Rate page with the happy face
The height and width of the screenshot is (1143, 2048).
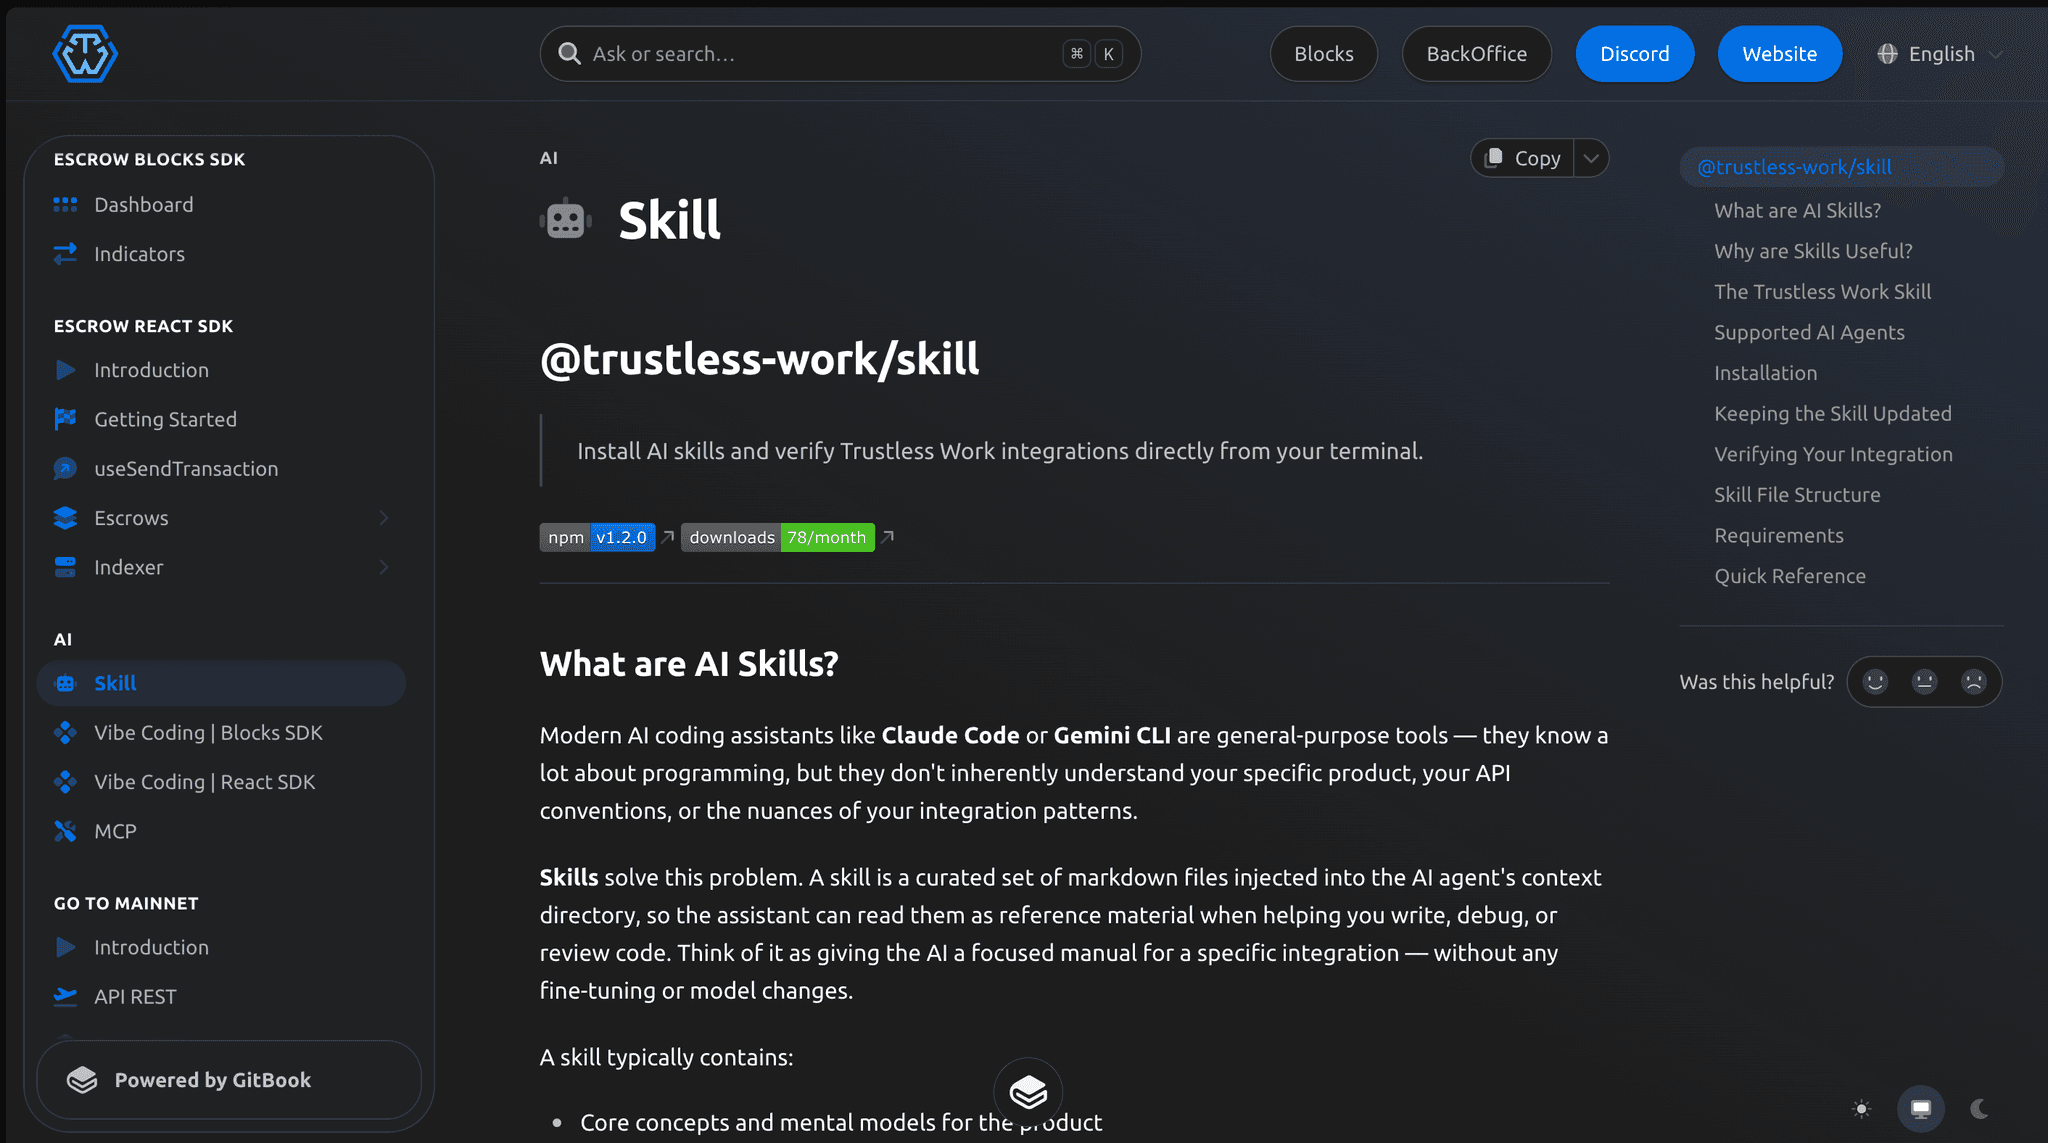pos(1875,682)
